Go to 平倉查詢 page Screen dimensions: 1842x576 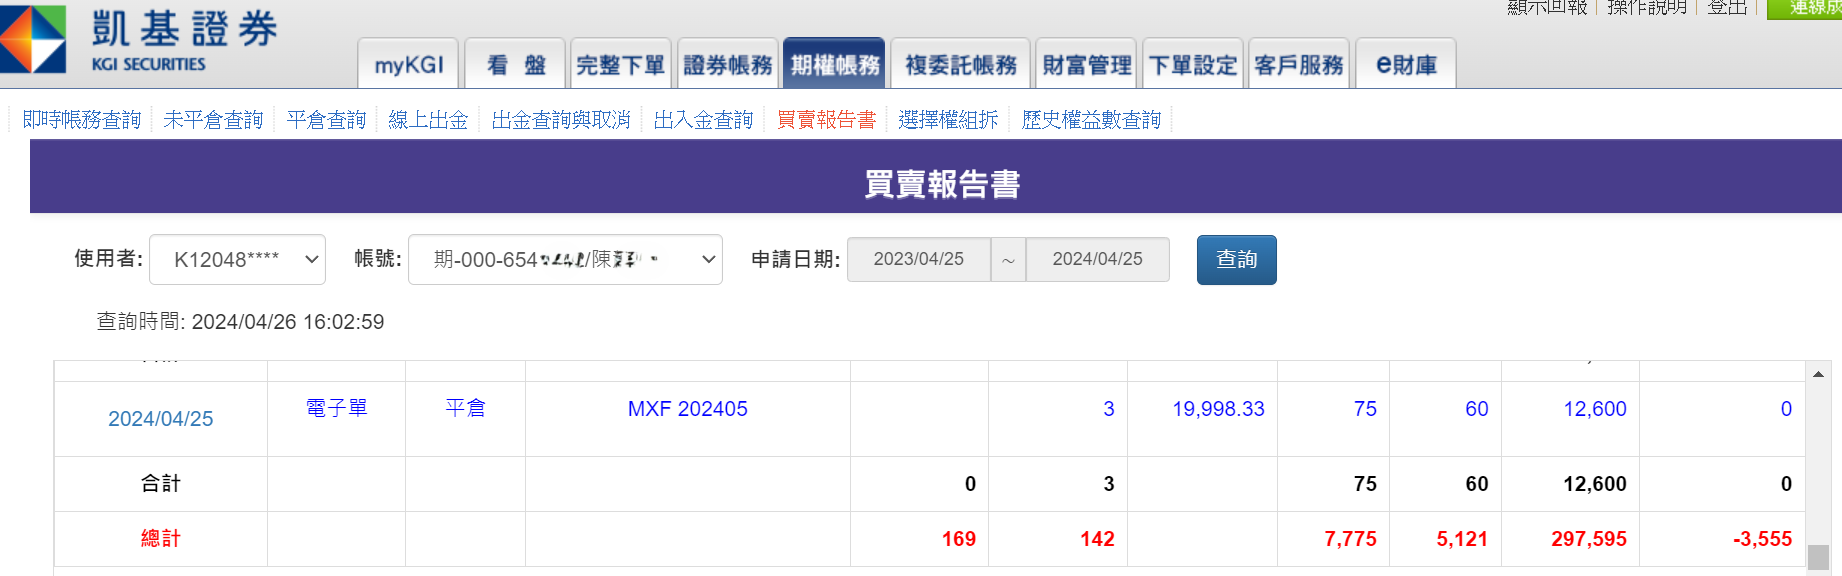coord(326,120)
